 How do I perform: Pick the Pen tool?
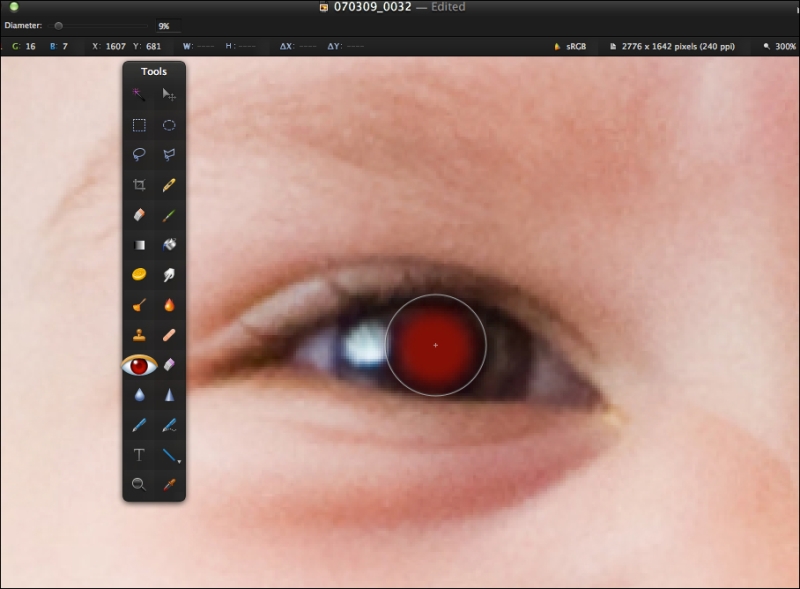pyautogui.click(x=139, y=425)
